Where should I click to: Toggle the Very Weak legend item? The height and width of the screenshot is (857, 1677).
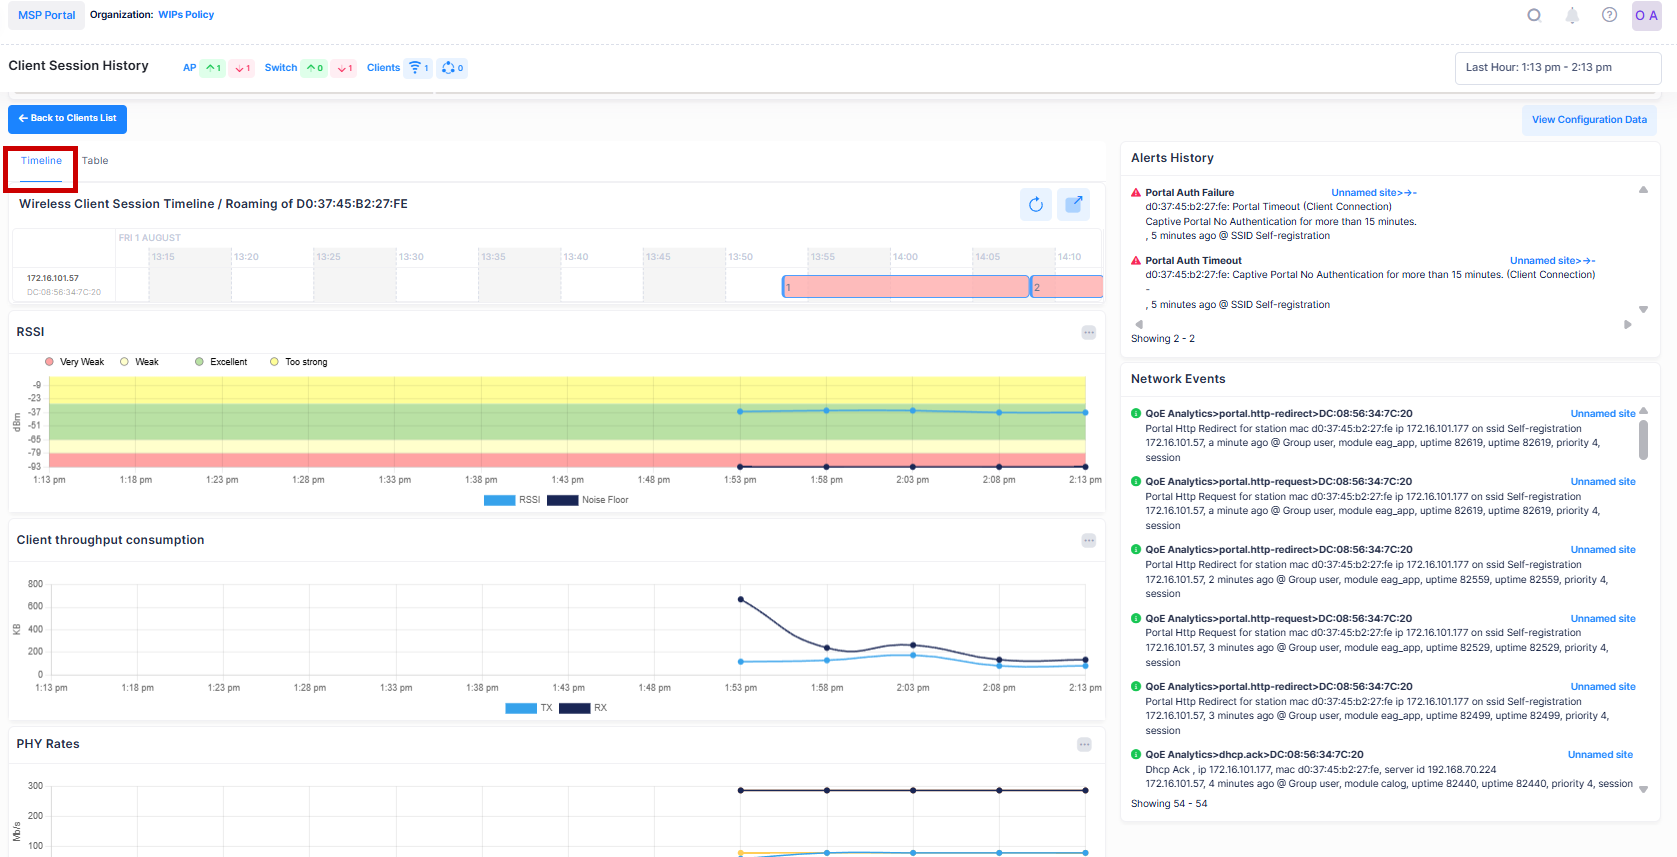75,362
